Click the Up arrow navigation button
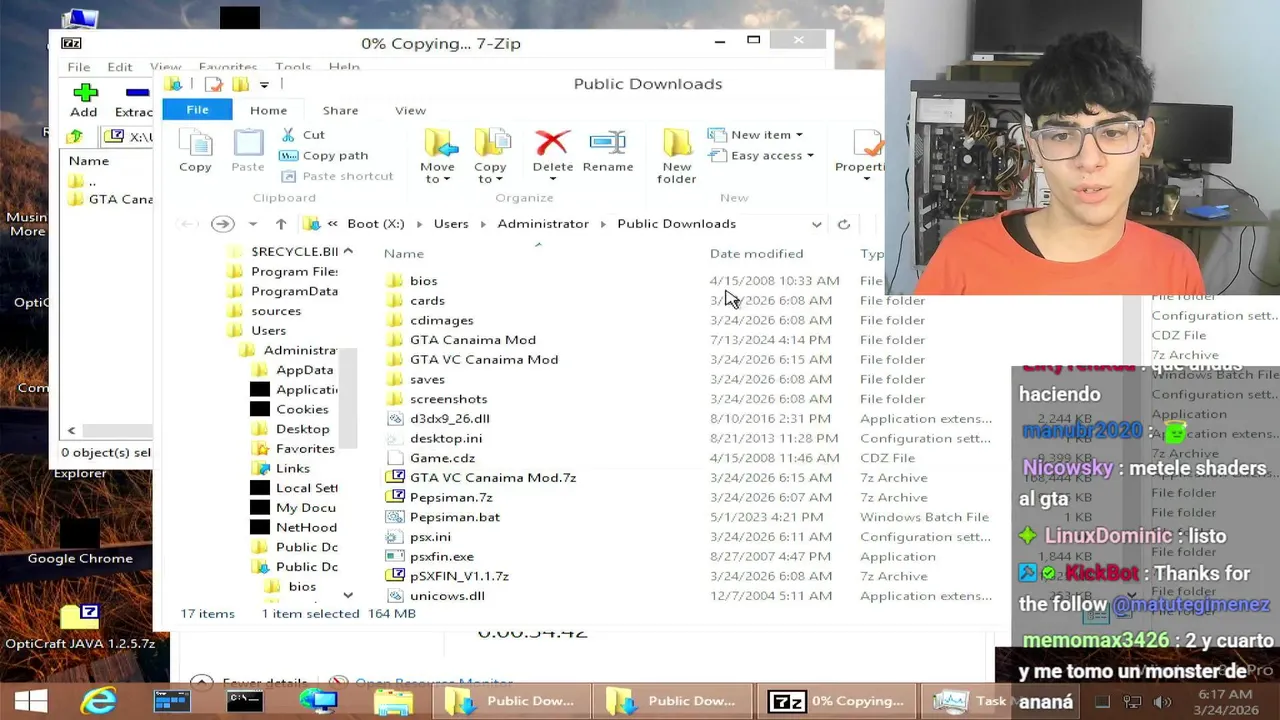Viewport: 1280px width, 720px height. tap(281, 224)
